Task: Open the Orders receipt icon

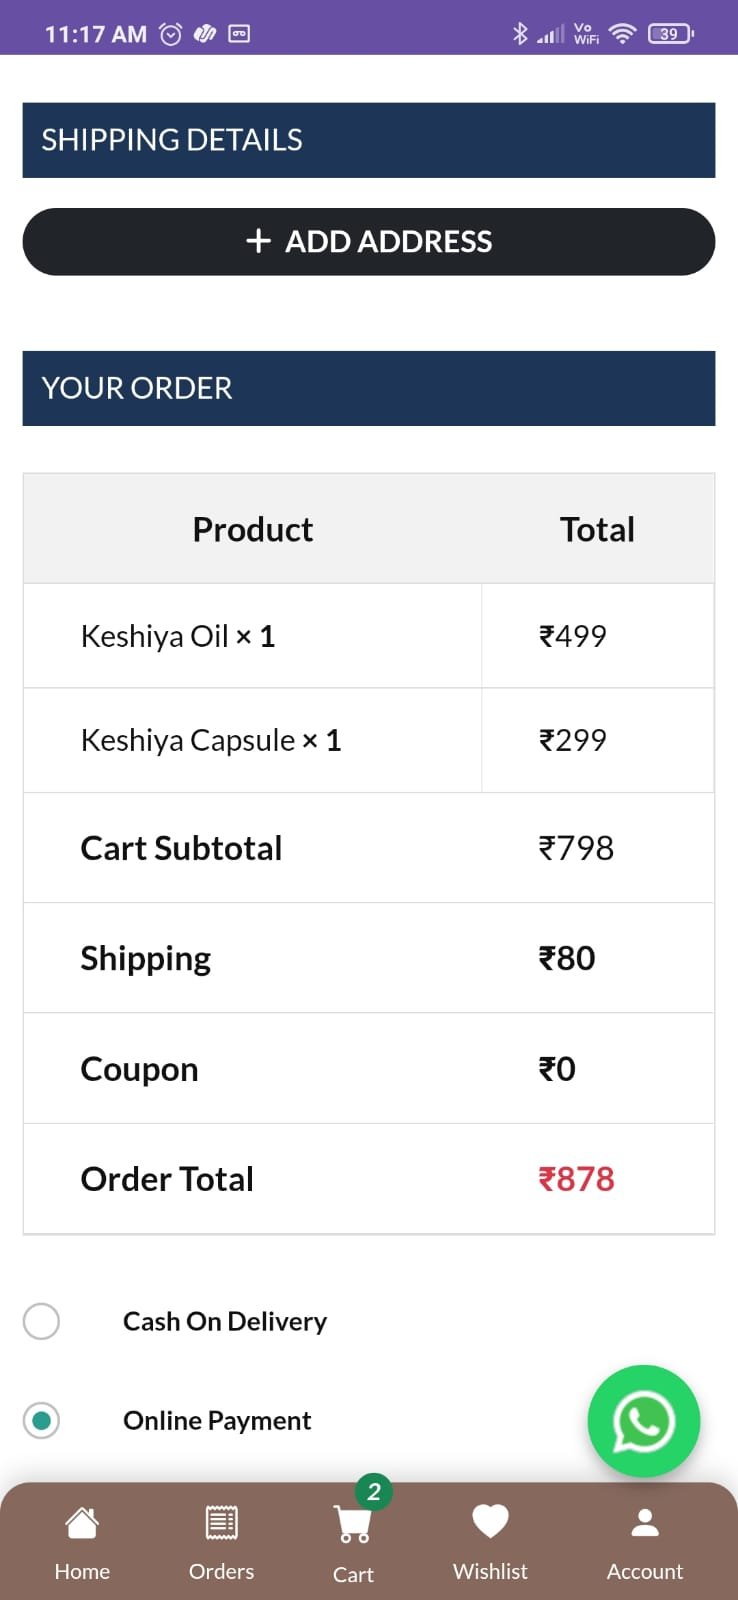Action: point(221,1523)
